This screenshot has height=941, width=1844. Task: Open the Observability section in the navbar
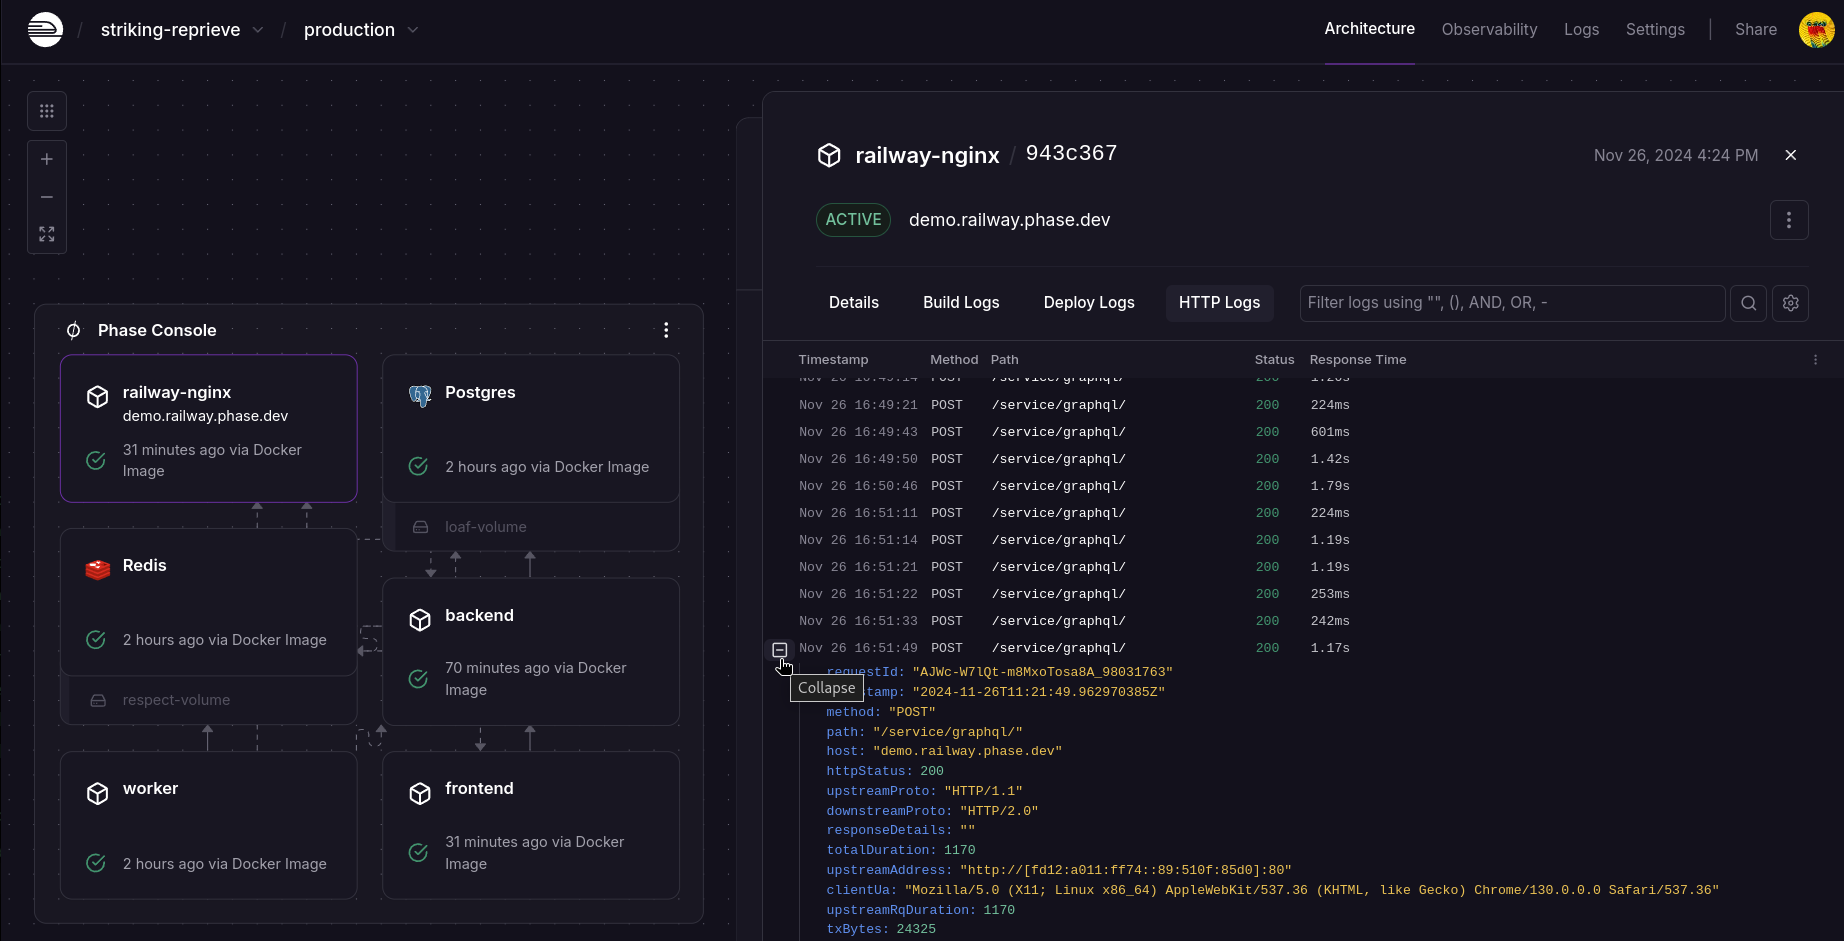coord(1489,29)
